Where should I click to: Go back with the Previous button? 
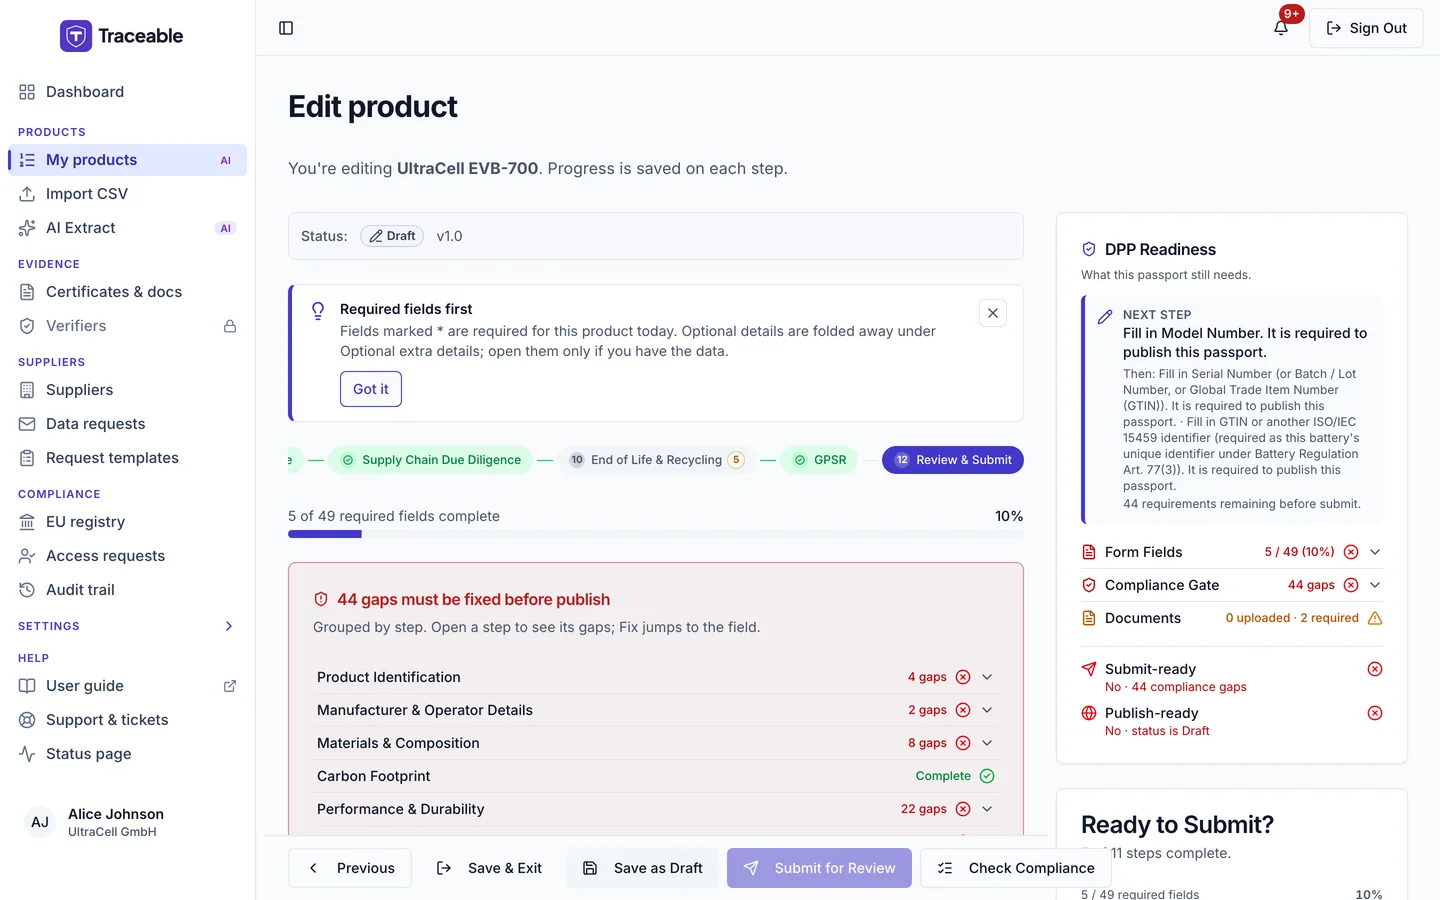(x=350, y=868)
